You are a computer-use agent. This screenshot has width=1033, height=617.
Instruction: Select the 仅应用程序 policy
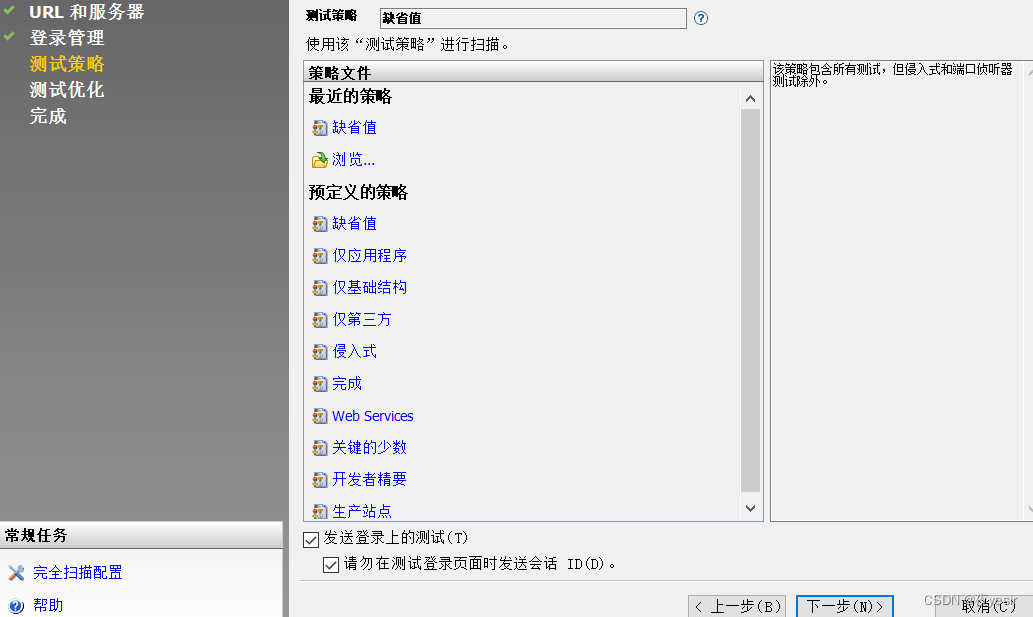pos(370,255)
